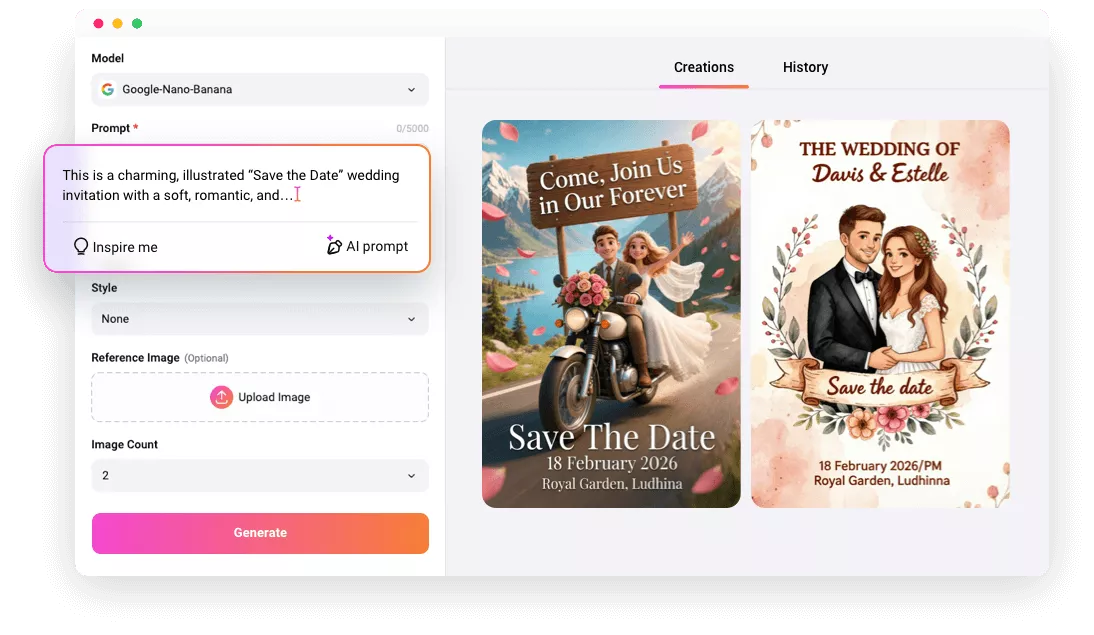Switch to the History tab

click(x=805, y=67)
